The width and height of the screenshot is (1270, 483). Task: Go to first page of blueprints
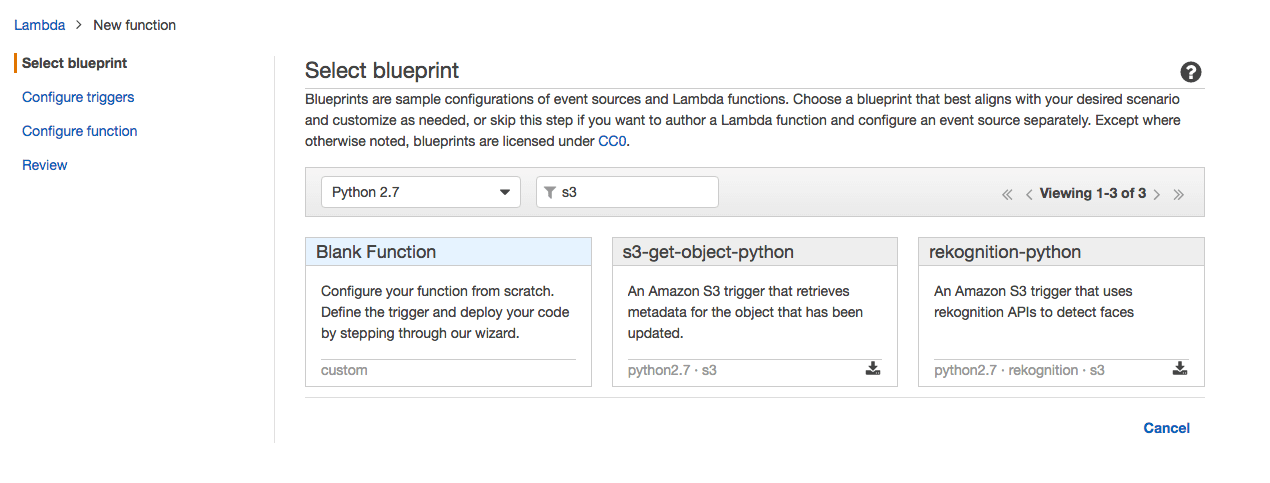click(x=1007, y=194)
